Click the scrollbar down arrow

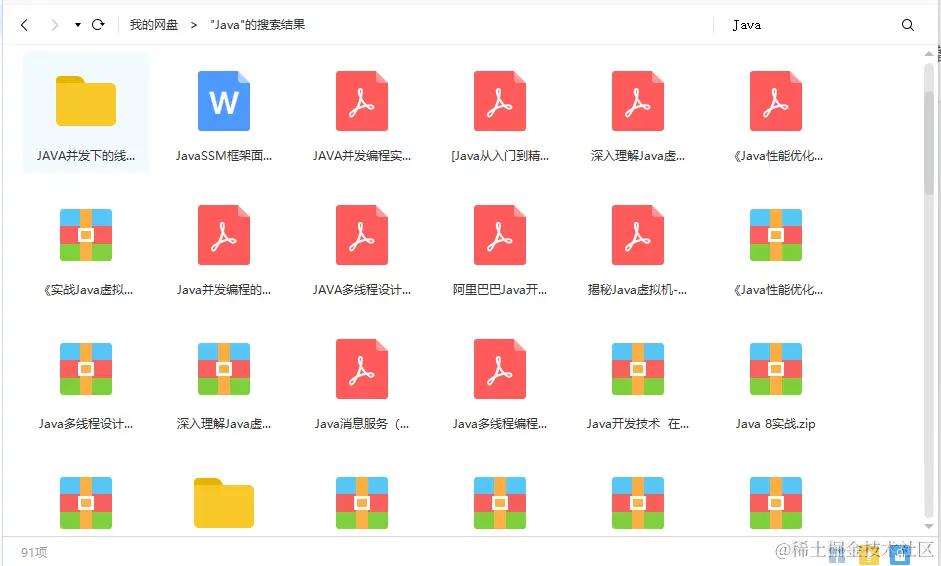(928, 526)
